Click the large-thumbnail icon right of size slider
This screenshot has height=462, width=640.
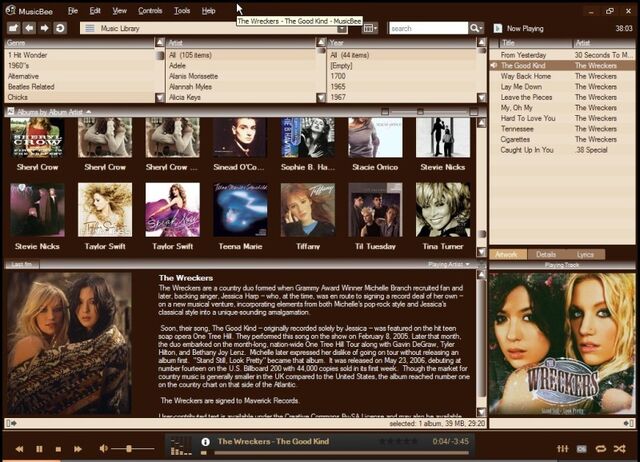coord(473,111)
